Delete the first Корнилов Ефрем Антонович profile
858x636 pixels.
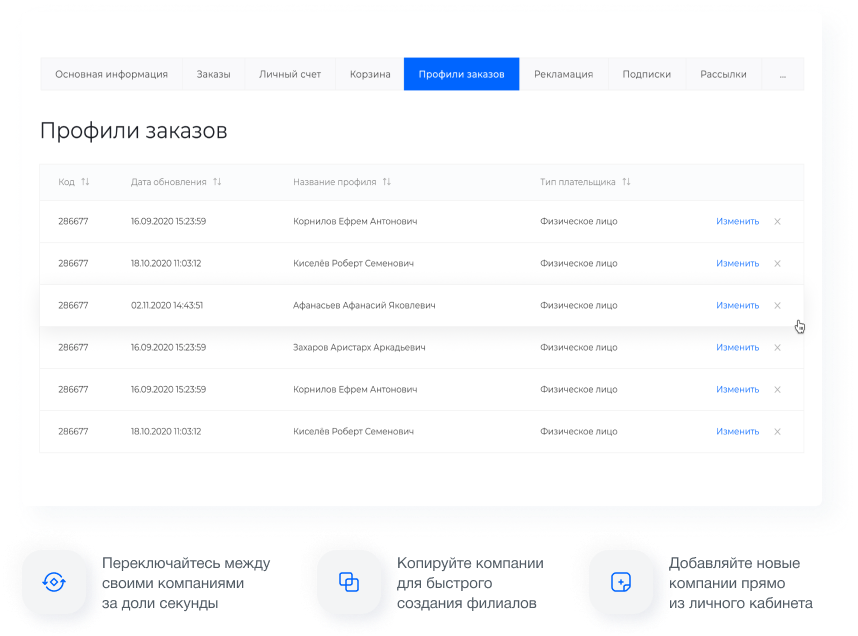coord(777,221)
